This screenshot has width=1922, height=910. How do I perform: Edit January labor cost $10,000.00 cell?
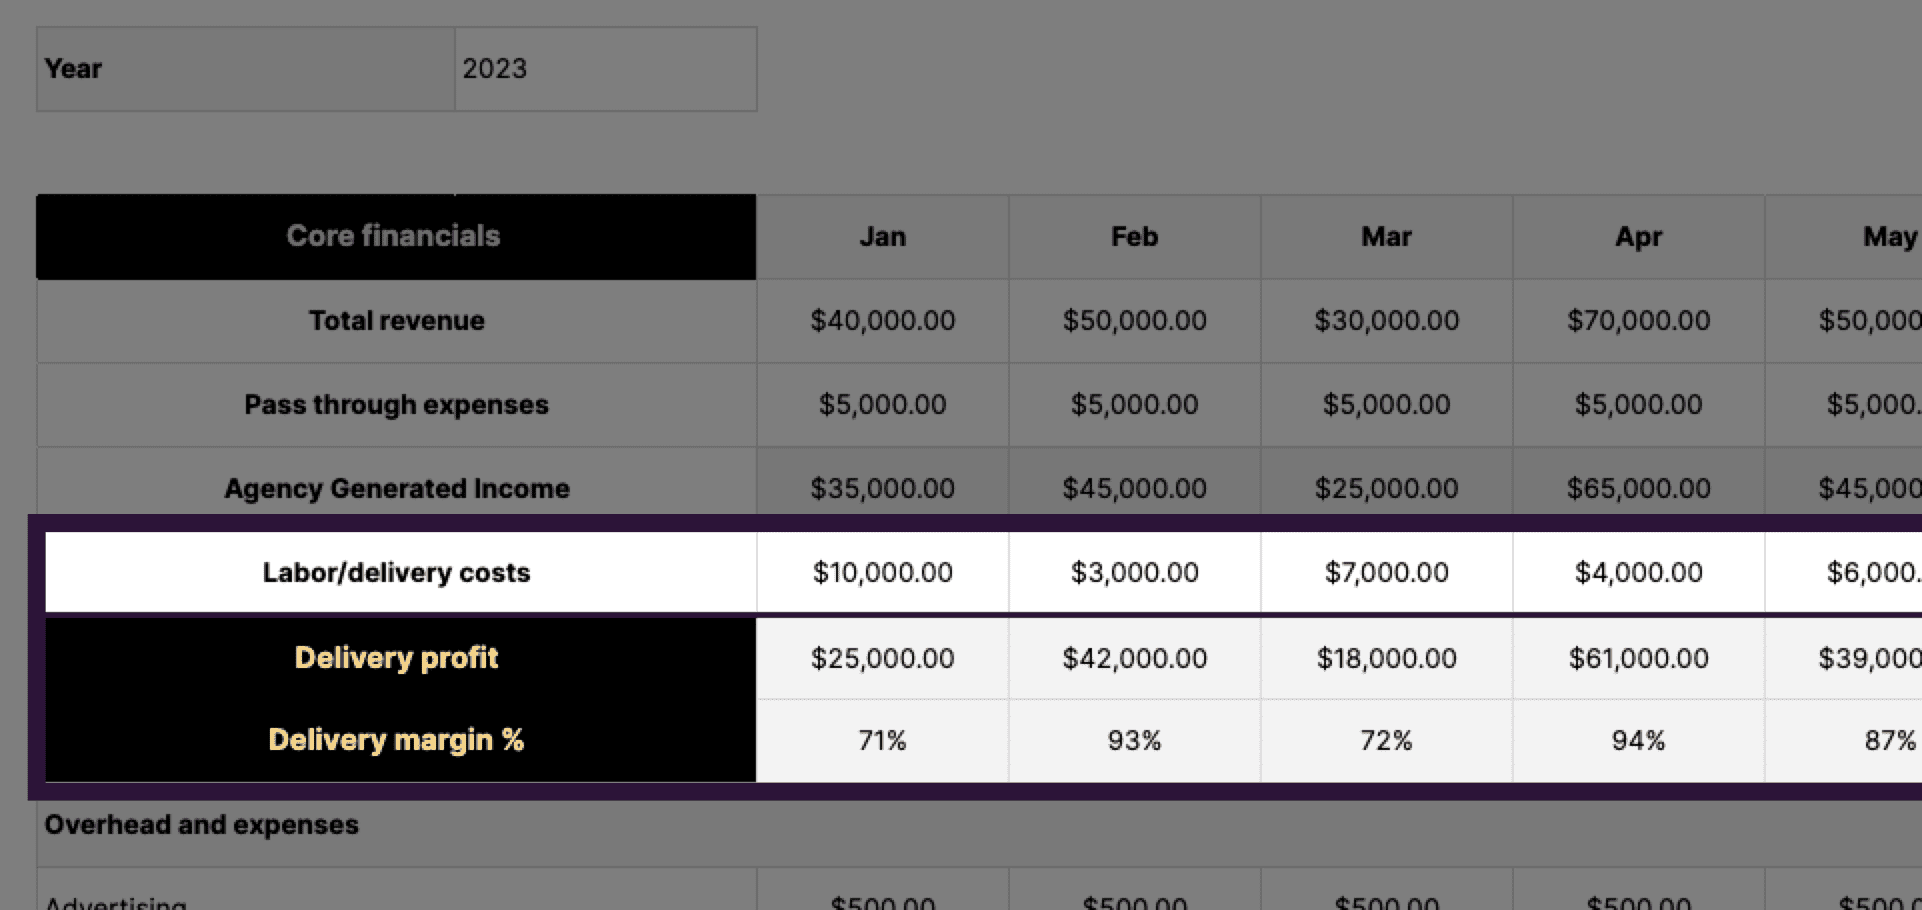pyautogui.click(x=882, y=573)
